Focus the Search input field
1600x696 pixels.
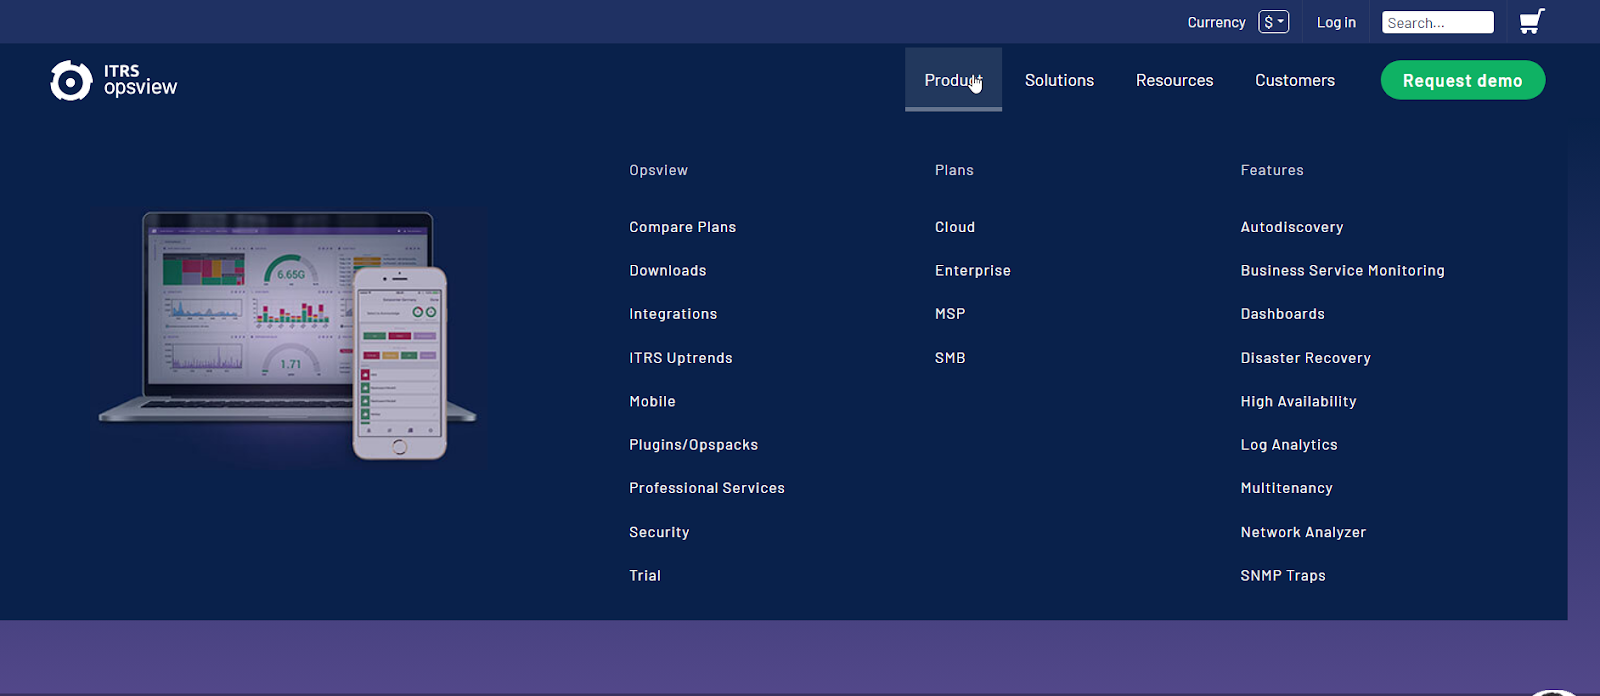pos(1438,22)
